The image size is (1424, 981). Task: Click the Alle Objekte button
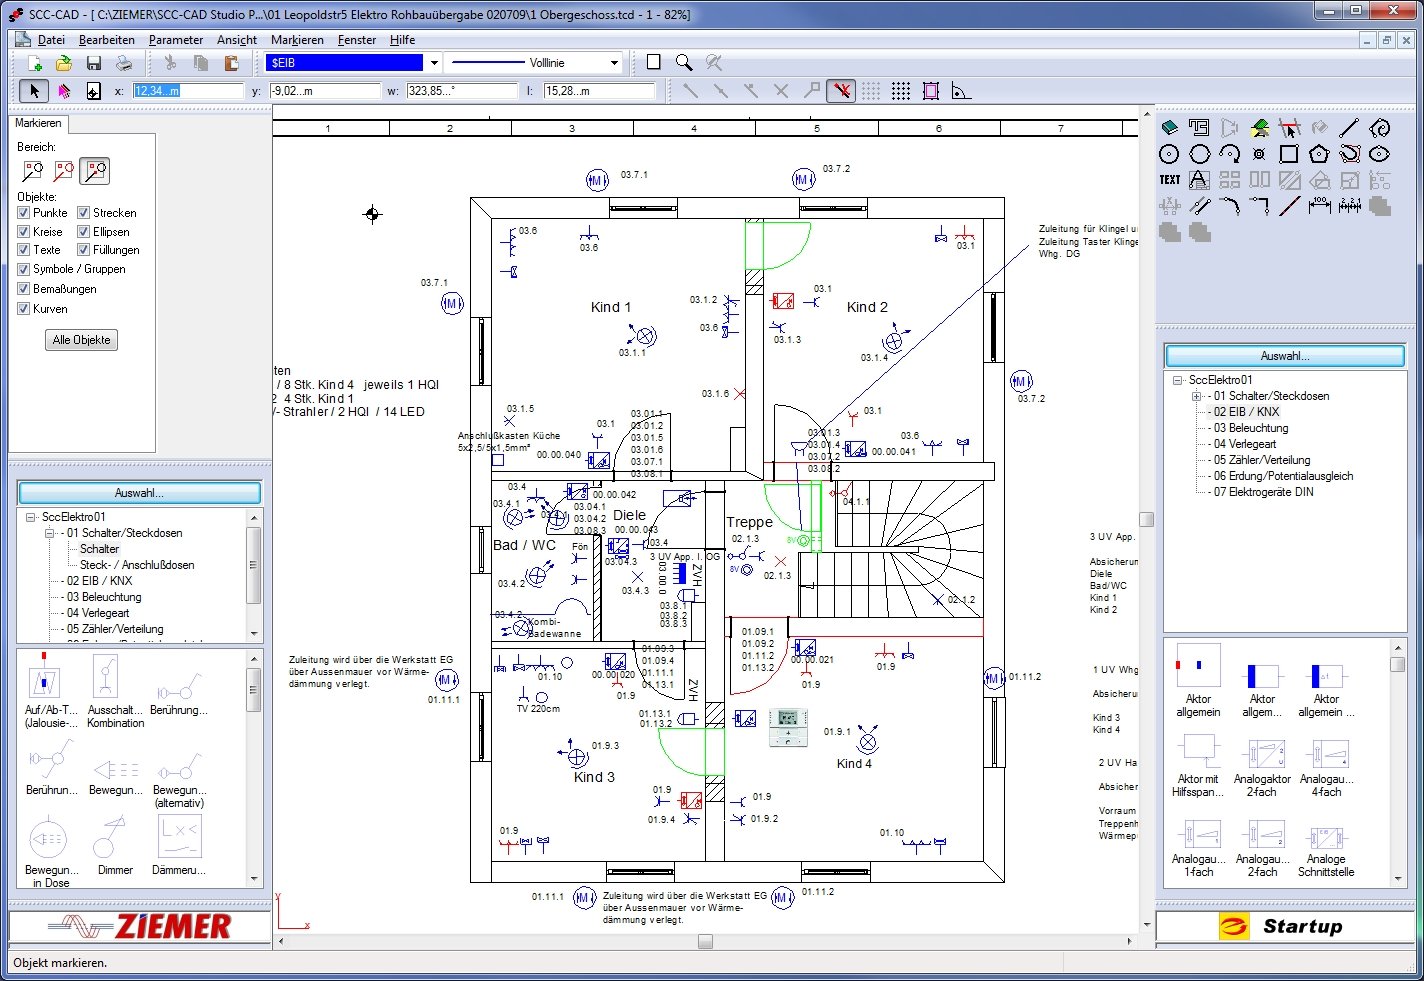[x=82, y=340]
